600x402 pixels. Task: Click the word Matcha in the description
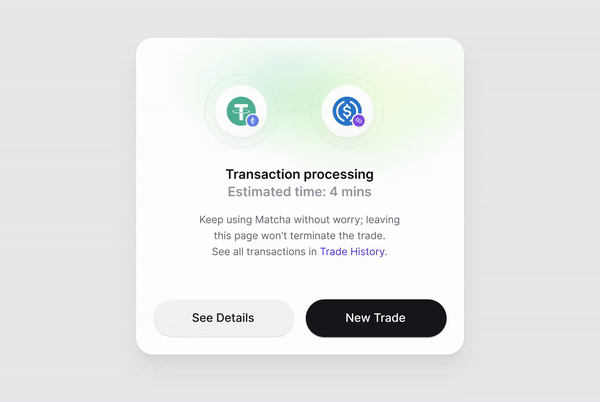(x=273, y=220)
